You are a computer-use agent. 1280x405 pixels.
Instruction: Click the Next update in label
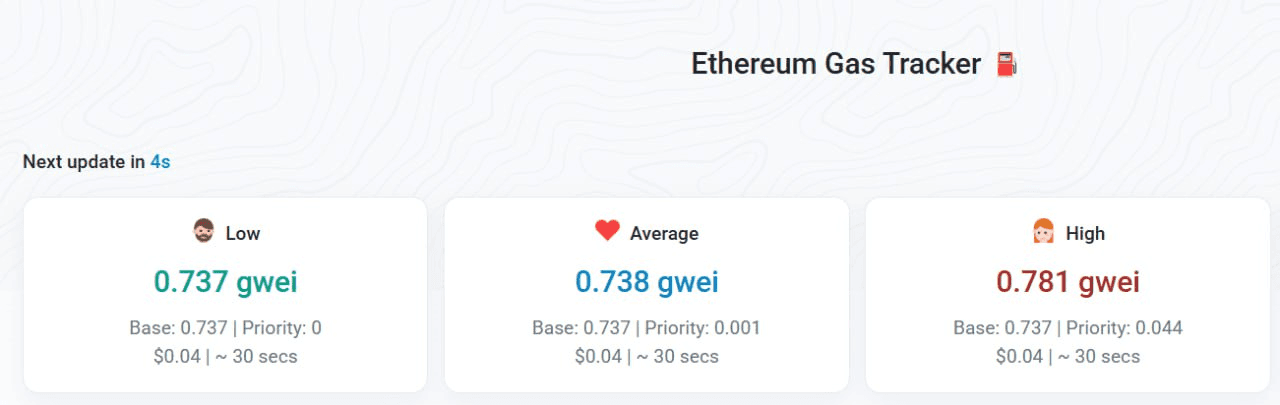84,162
